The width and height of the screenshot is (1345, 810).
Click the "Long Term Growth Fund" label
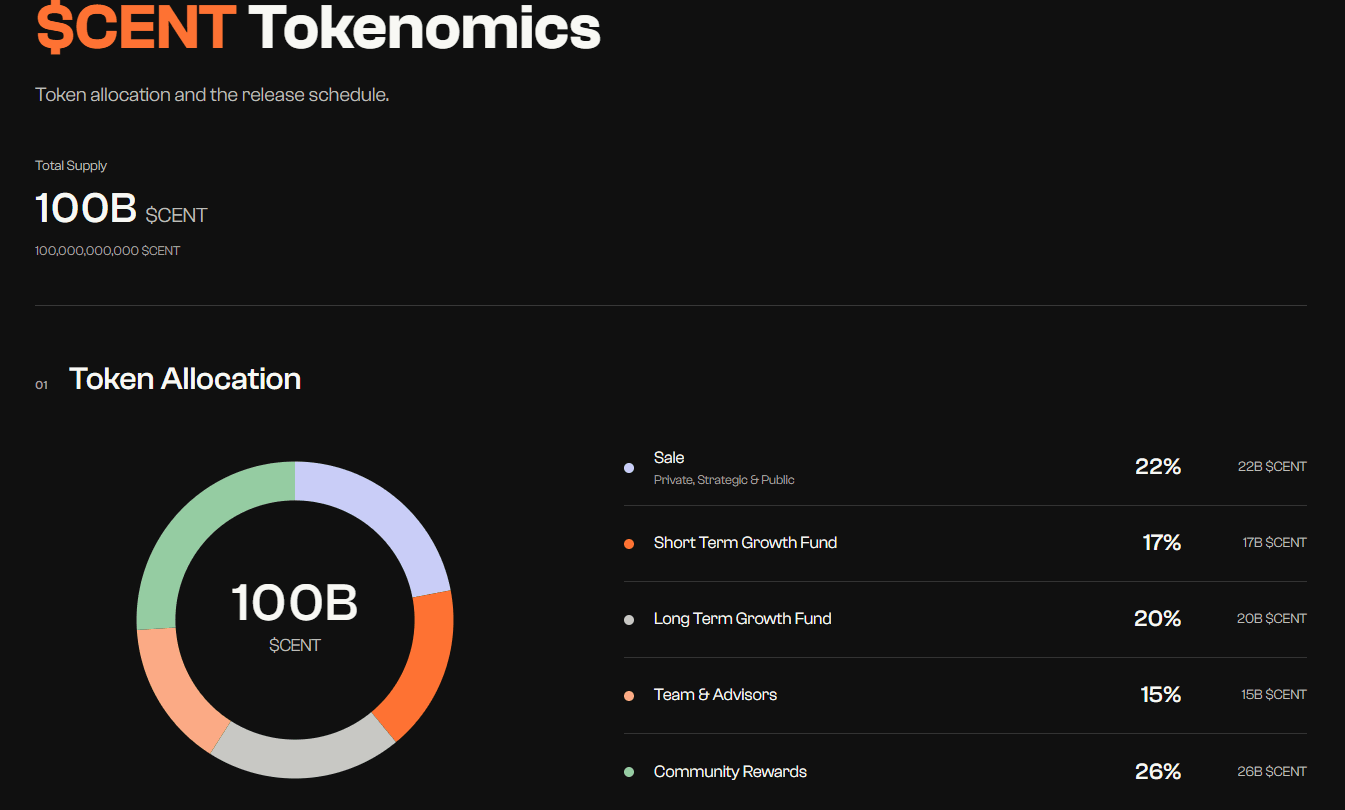742,618
